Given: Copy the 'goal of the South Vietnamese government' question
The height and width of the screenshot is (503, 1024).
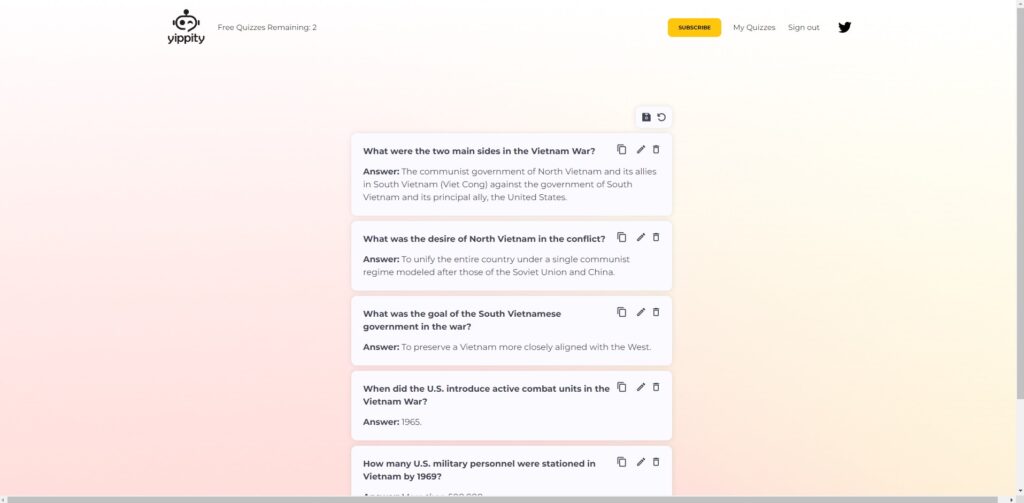Looking at the screenshot, I should coord(622,312).
